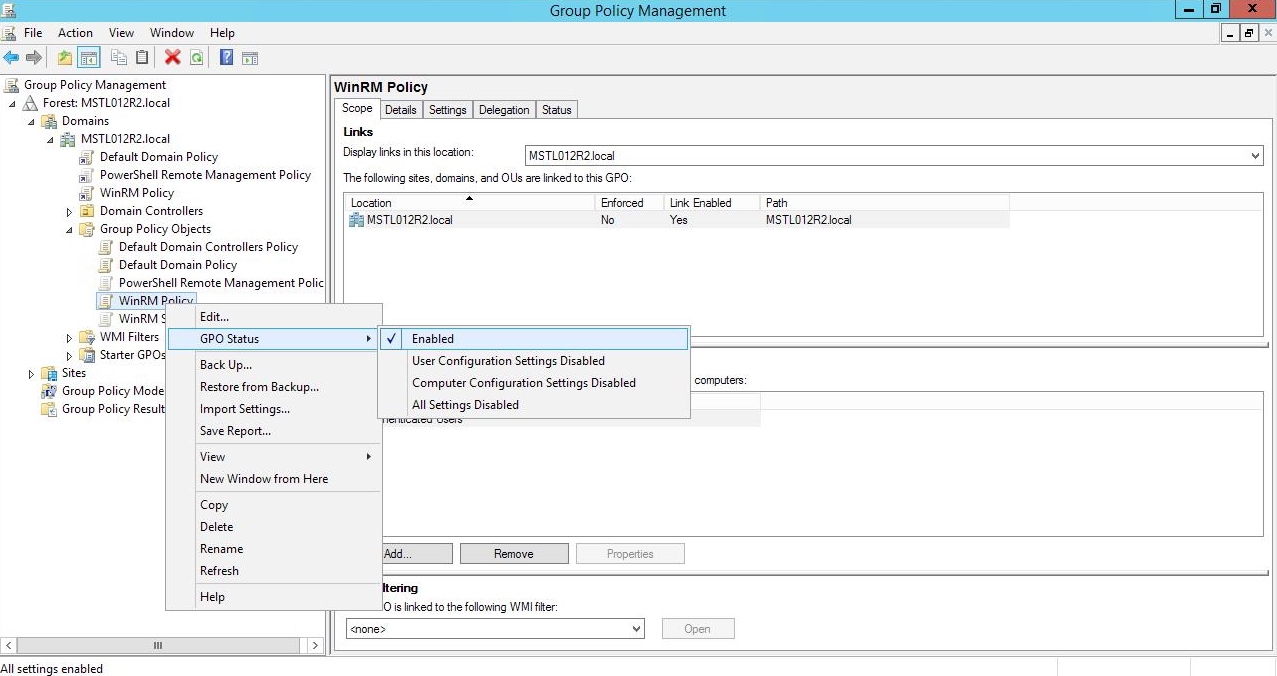1277x676 pixels.
Task: Open the Status tab
Action: [x=557, y=110]
